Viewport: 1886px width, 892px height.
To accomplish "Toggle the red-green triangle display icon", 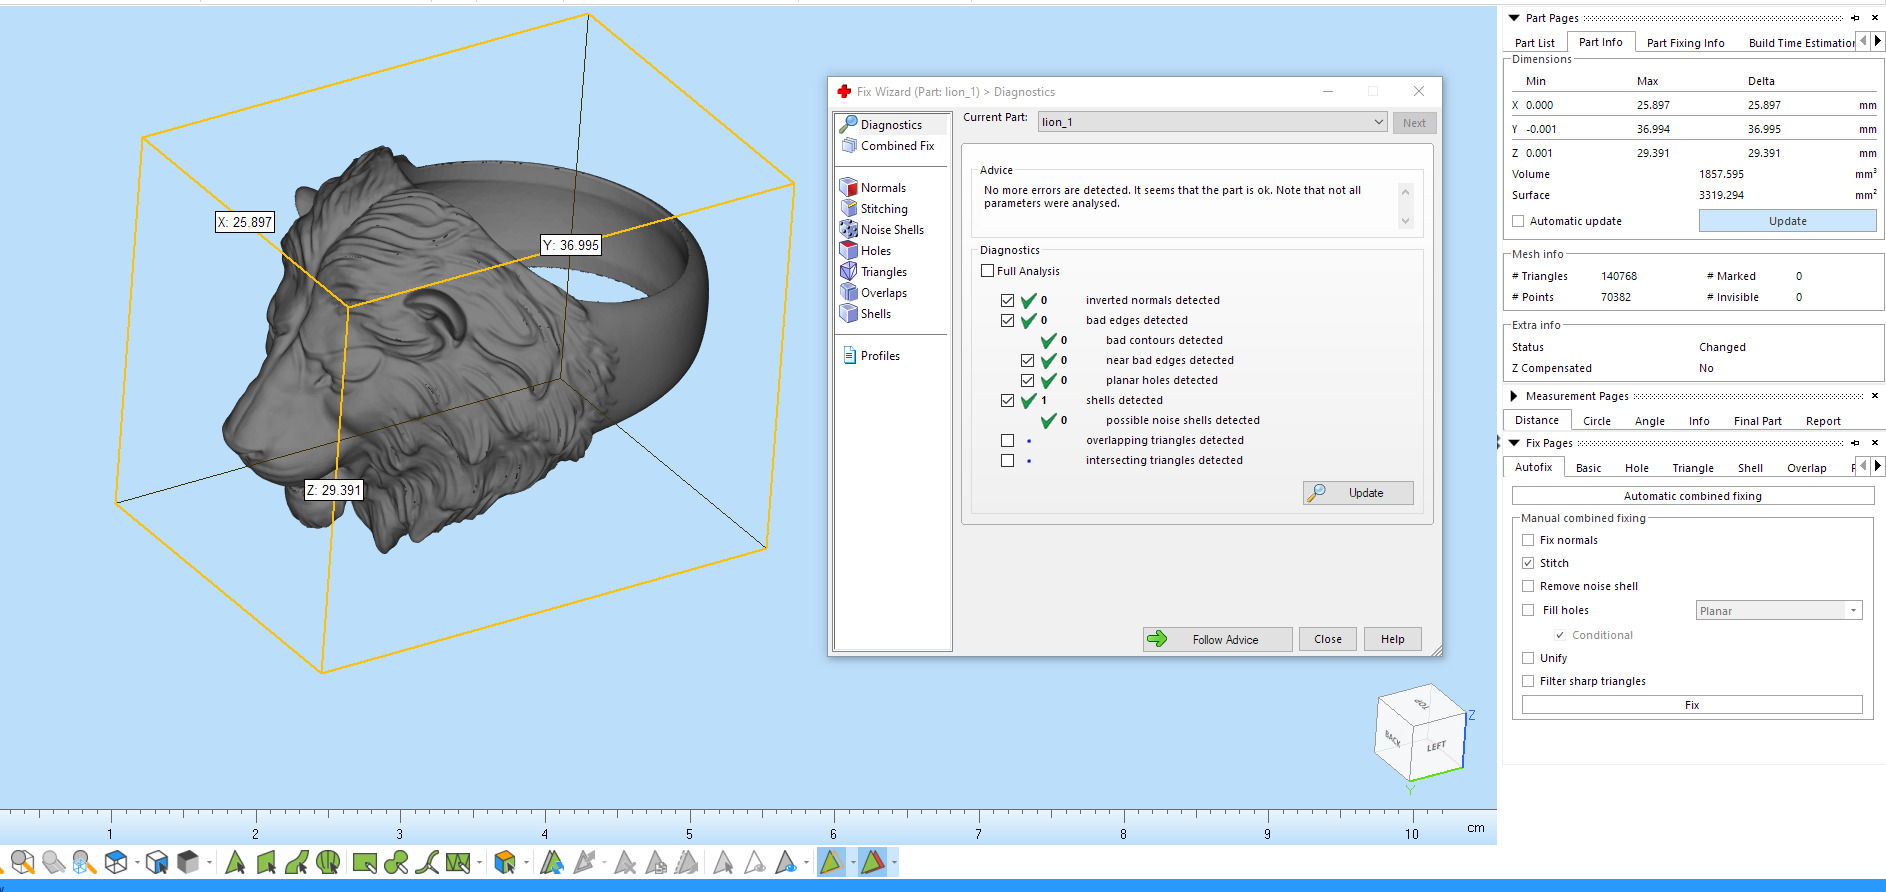I will pyautogui.click(x=873, y=862).
